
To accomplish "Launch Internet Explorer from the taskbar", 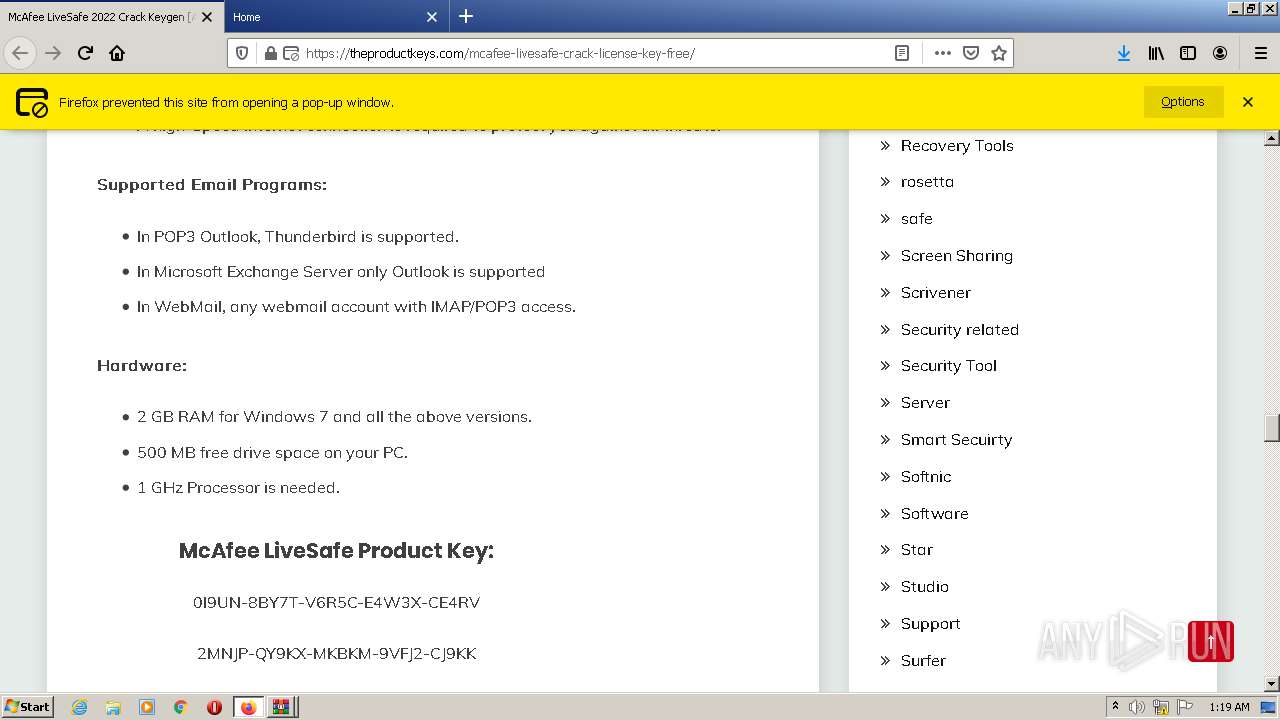I will 79,707.
